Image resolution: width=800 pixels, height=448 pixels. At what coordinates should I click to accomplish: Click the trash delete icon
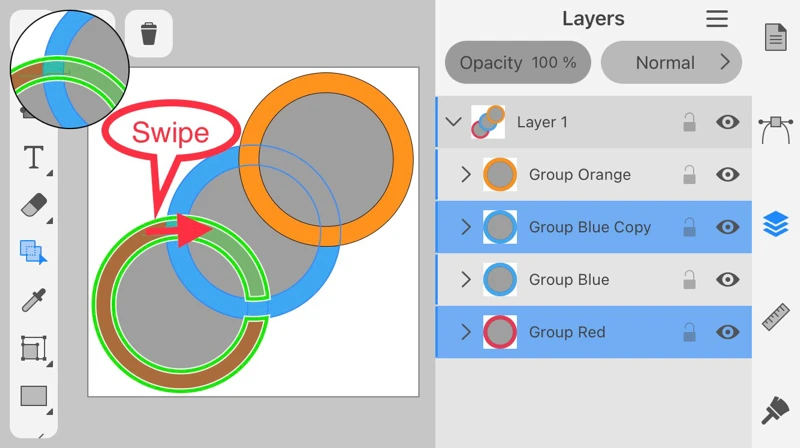149,34
